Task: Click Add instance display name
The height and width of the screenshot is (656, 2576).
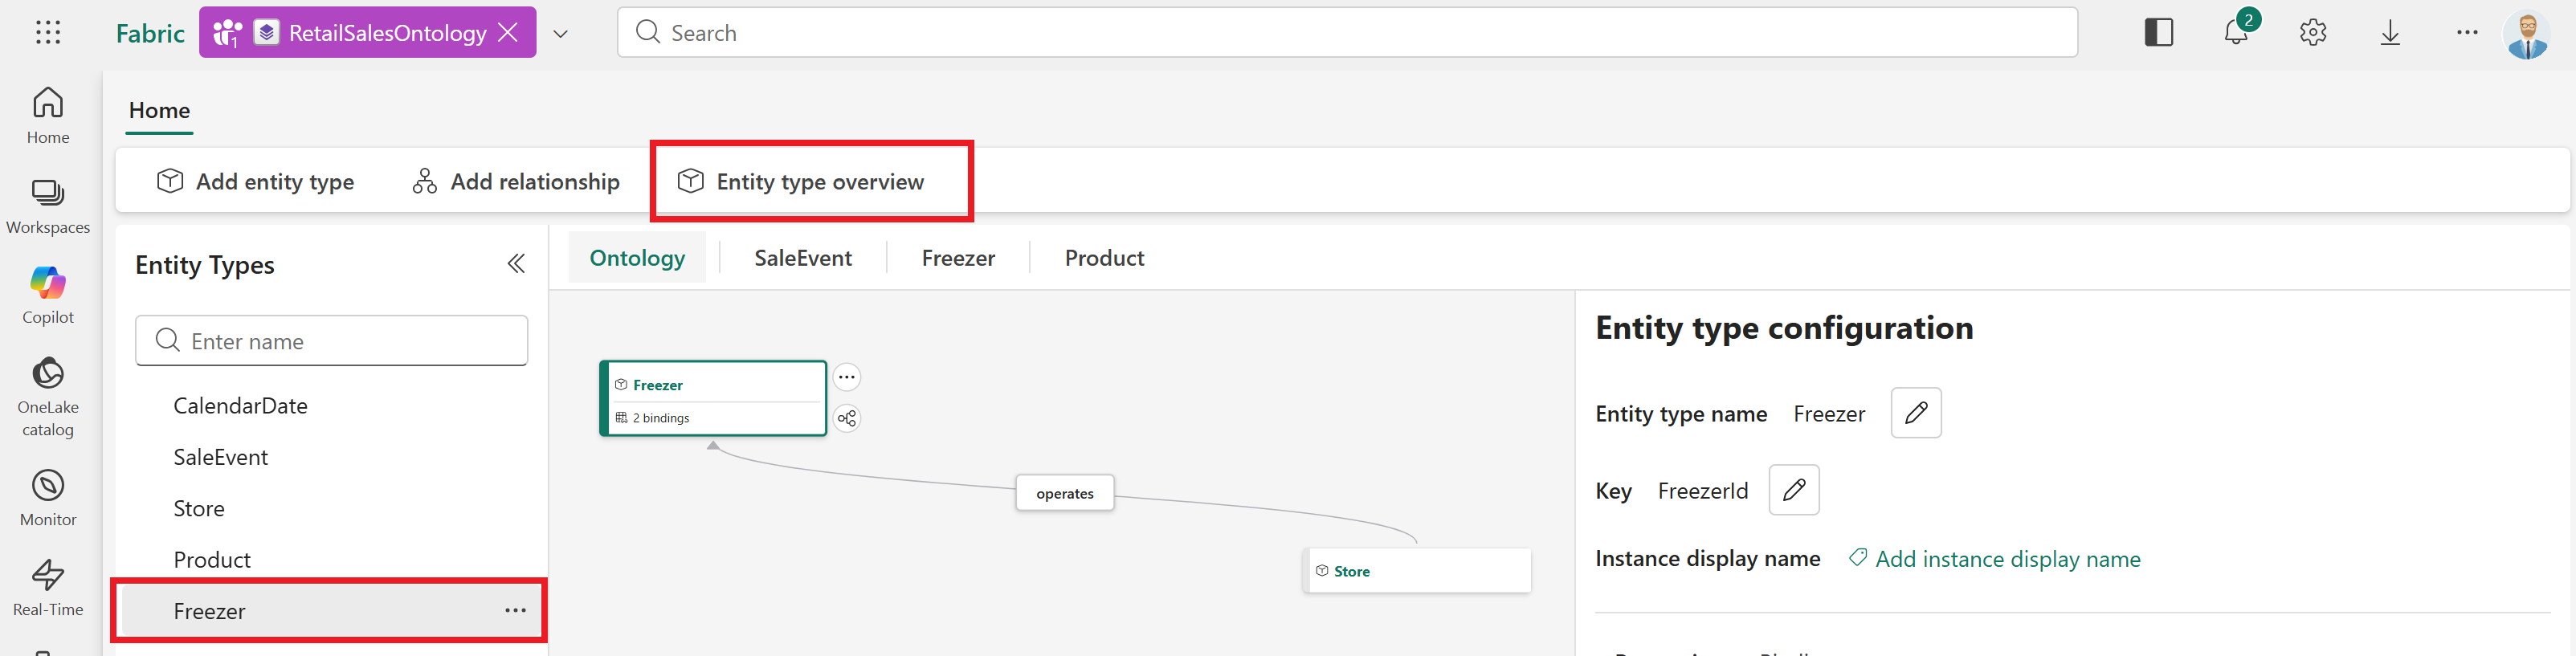Action: point(1994,559)
